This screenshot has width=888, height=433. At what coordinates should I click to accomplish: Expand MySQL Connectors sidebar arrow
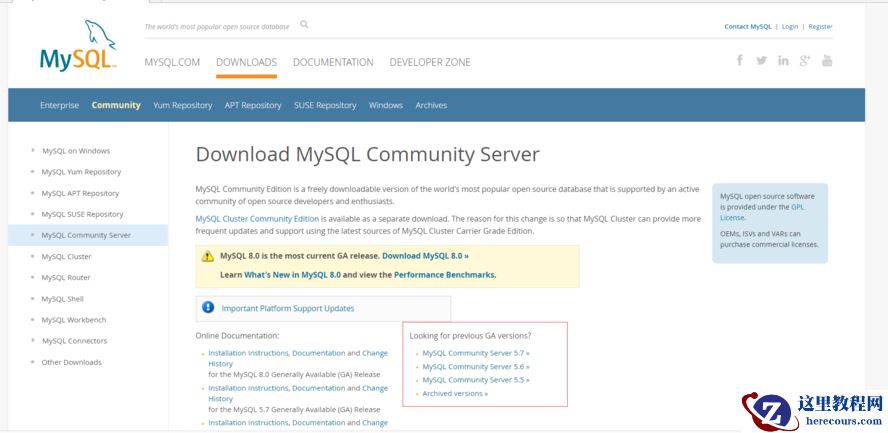point(33,341)
